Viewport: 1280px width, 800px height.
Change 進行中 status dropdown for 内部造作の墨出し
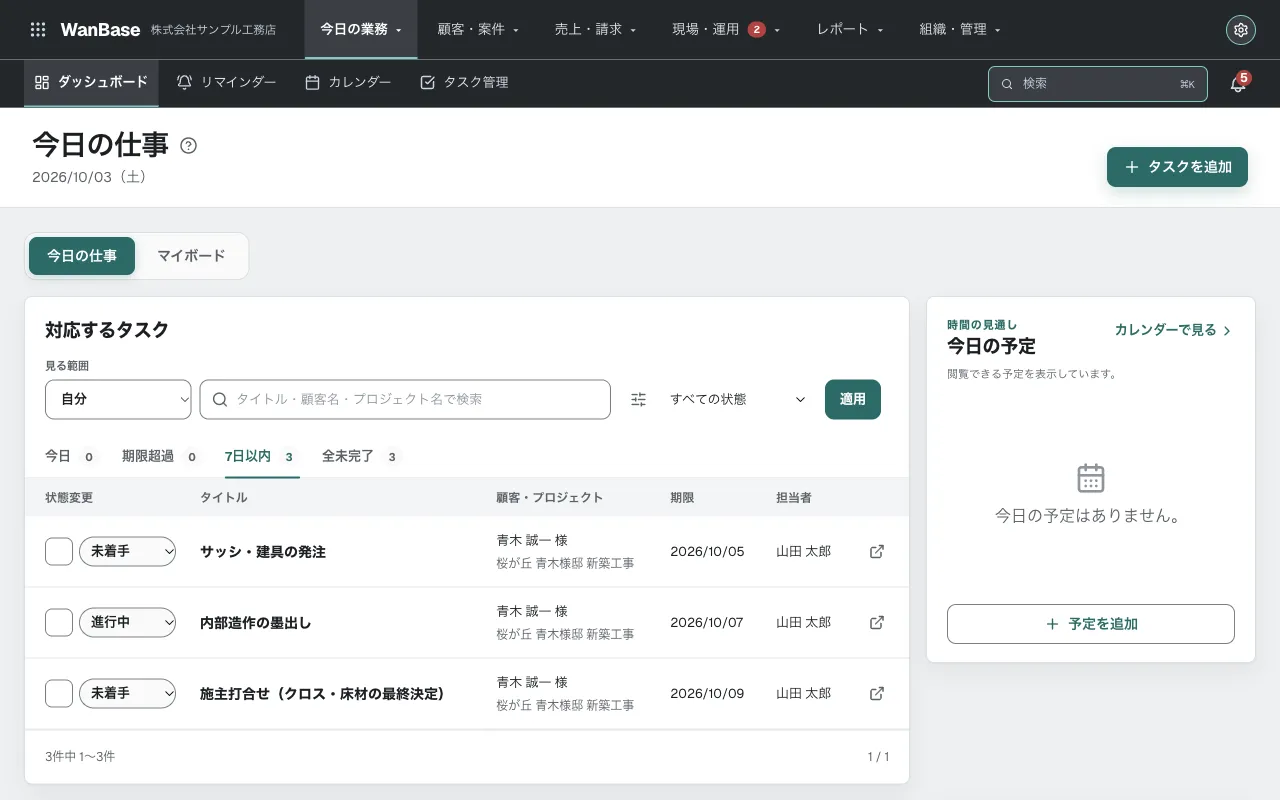click(x=127, y=622)
